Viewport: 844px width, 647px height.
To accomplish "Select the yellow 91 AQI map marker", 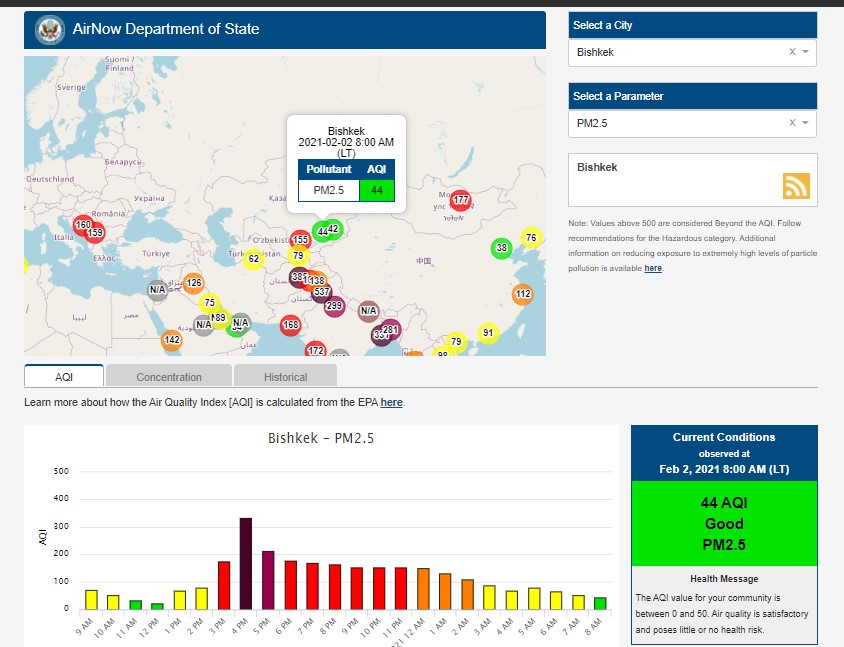I will 488,333.
